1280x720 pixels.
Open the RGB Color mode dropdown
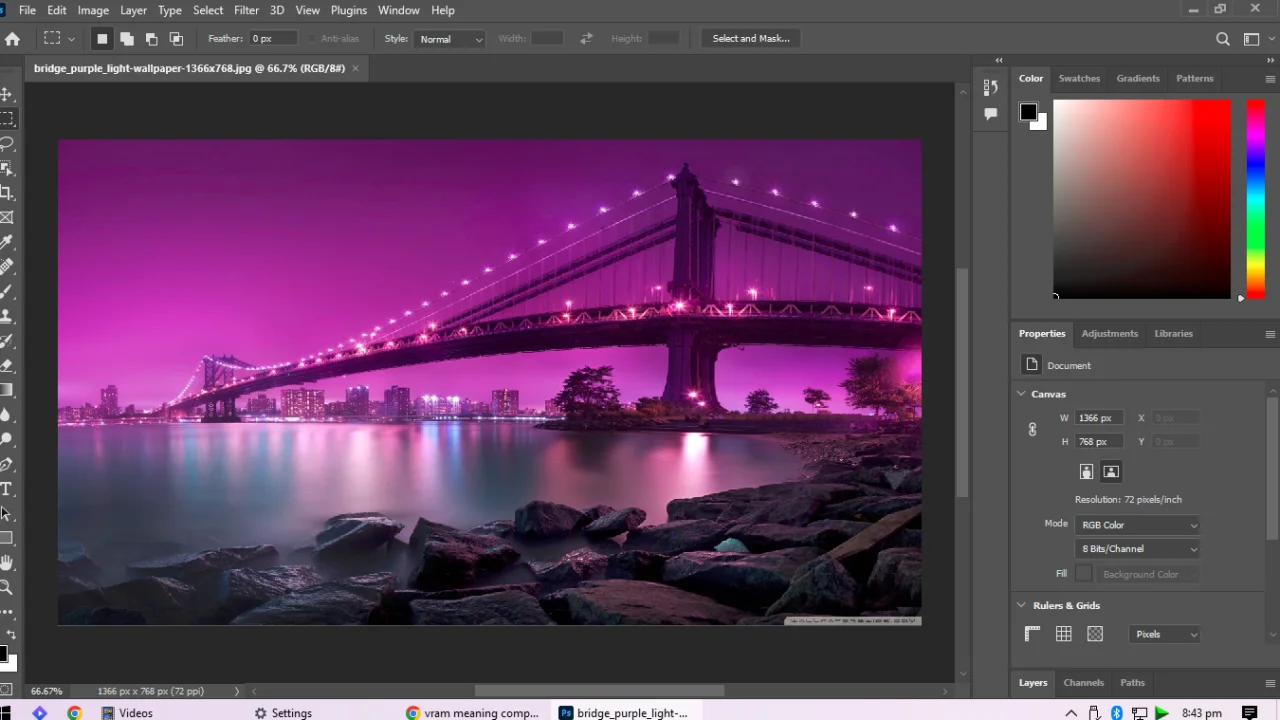pyautogui.click(x=1138, y=525)
